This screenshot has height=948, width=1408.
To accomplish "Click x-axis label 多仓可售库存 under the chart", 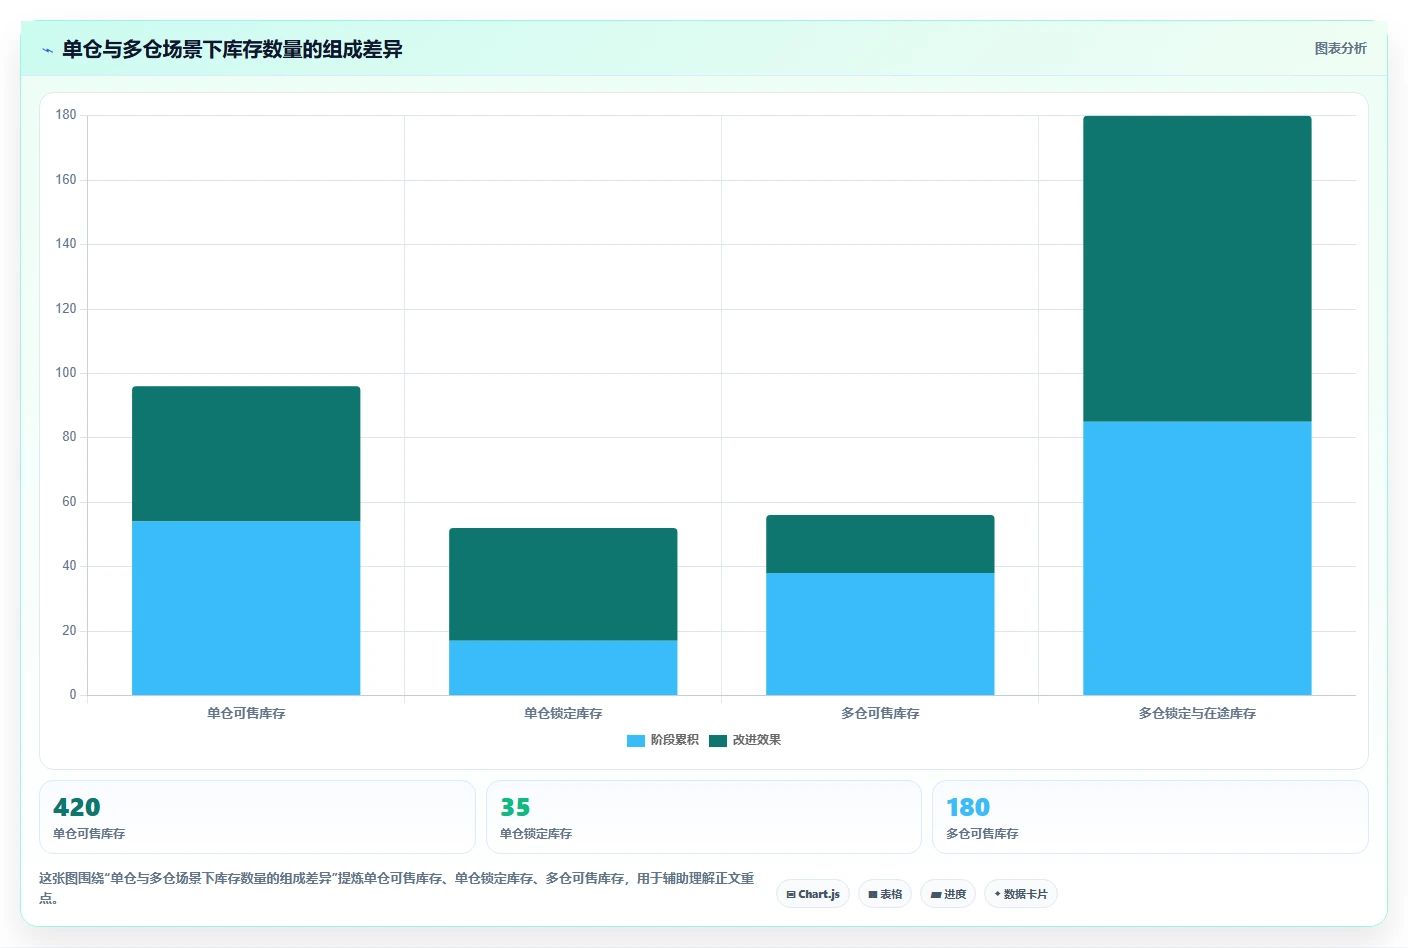I will (880, 713).
